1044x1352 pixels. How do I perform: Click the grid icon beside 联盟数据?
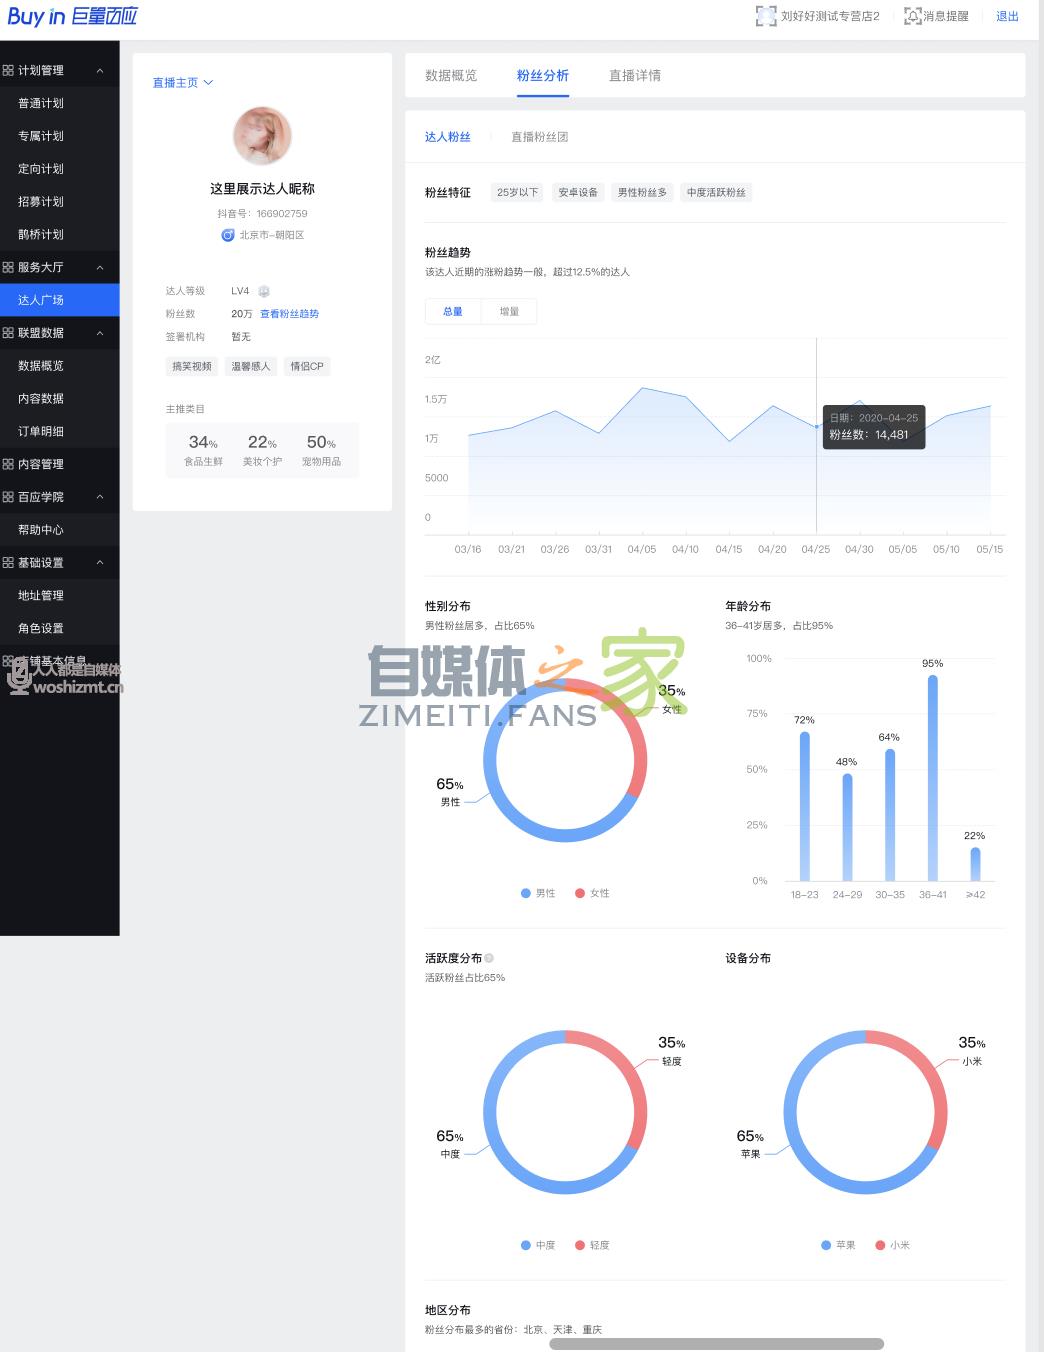[x=8, y=333]
